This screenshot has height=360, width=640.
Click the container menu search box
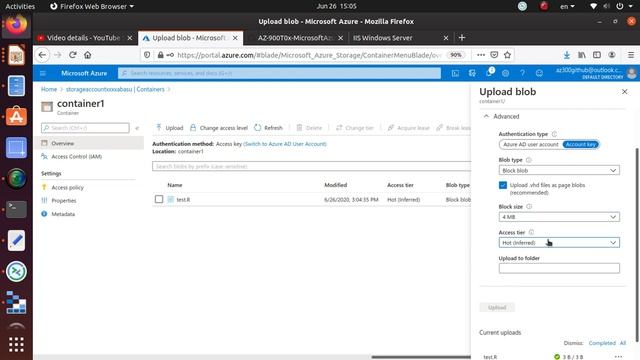[x=85, y=128]
